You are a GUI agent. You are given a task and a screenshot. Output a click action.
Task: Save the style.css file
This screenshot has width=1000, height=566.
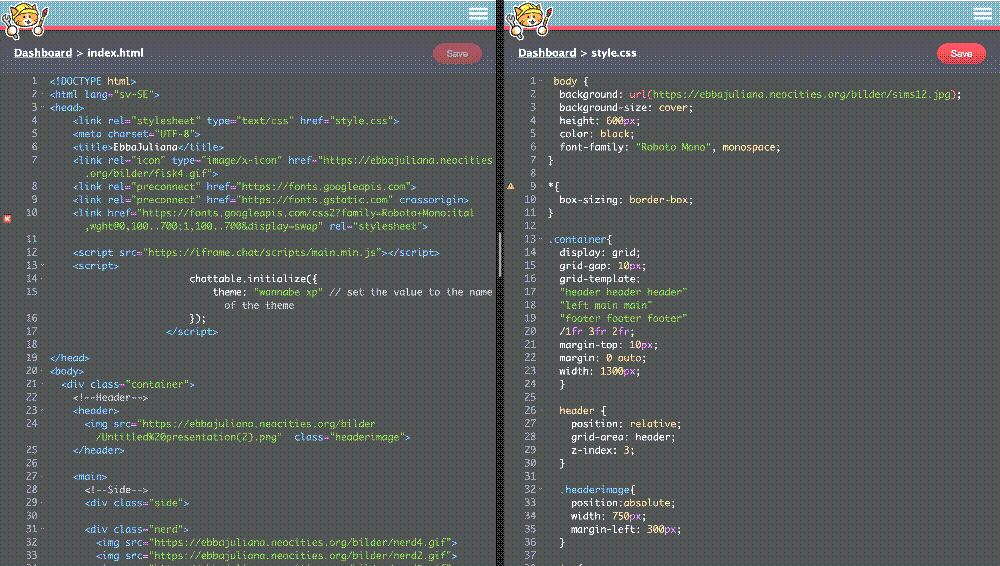[960, 54]
